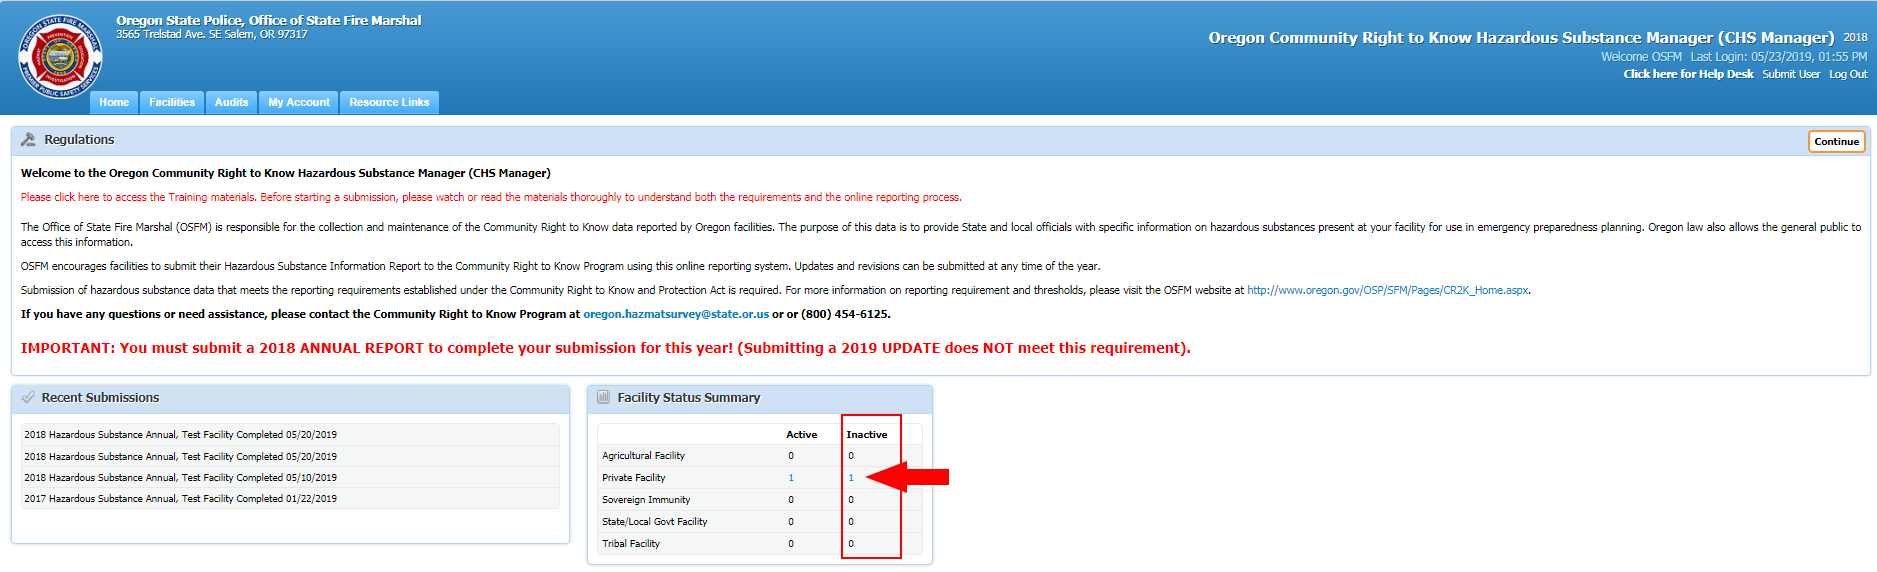Open the submission Completed 05/10/2019

click(x=180, y=477)
